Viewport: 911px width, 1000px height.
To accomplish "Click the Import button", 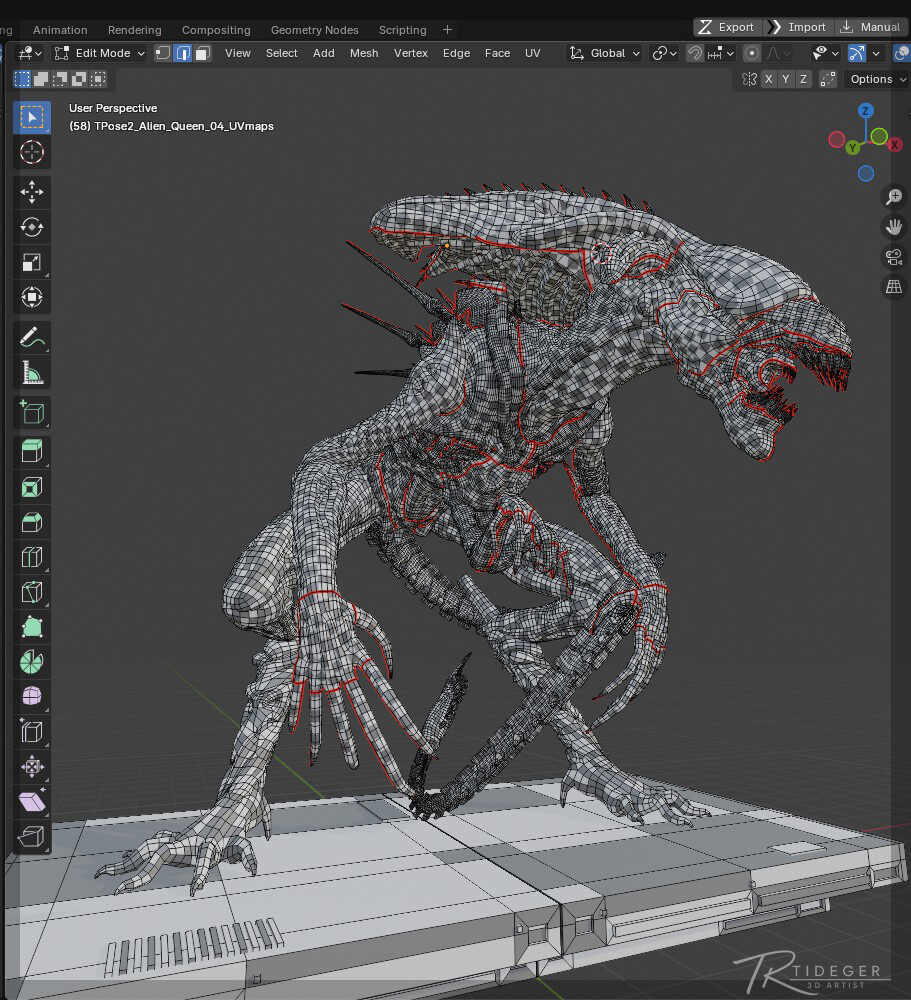I will pyautogui.click(x=797, y=27).
